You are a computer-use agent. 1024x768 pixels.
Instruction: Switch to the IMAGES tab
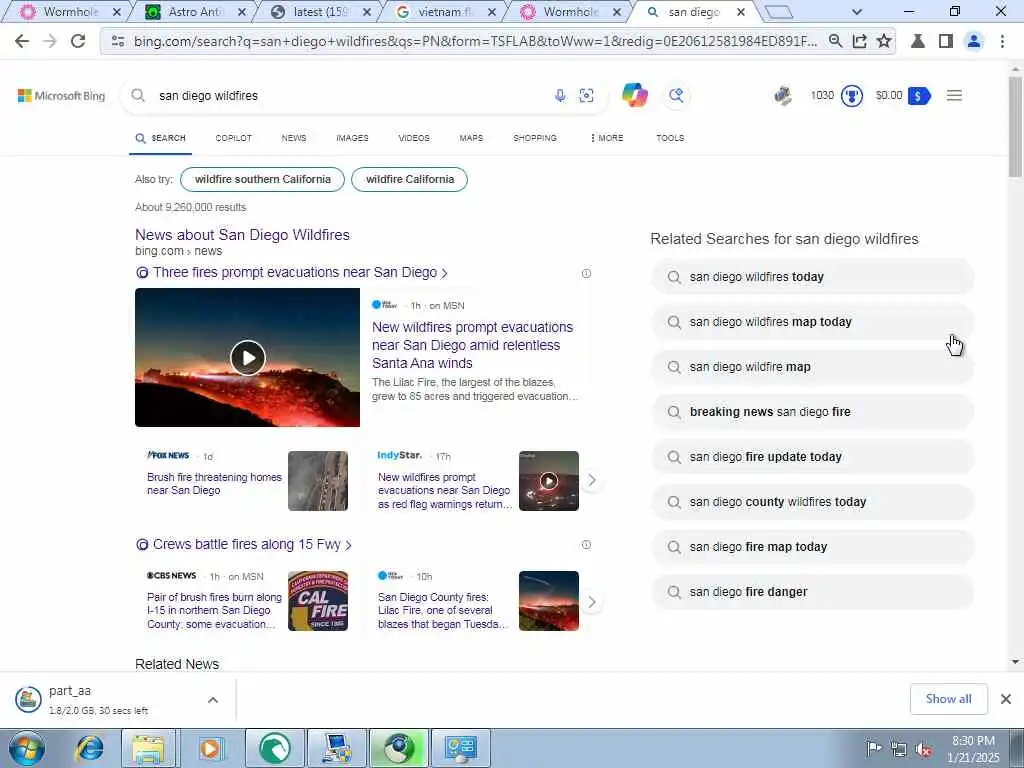click(x=352, y=138)
